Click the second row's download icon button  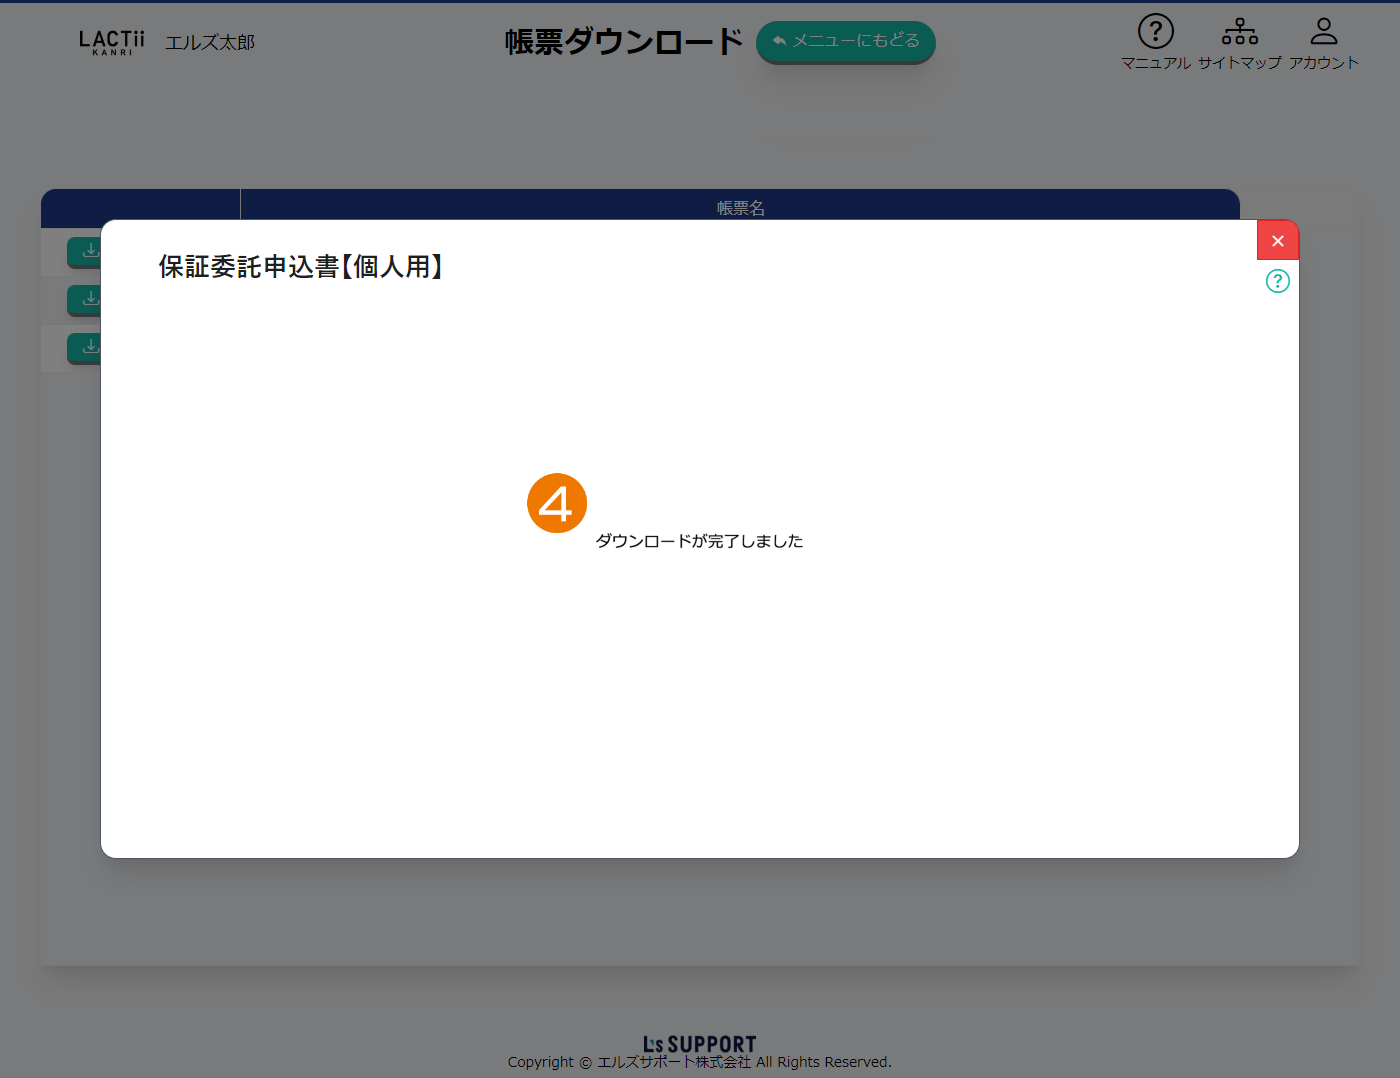85,299
